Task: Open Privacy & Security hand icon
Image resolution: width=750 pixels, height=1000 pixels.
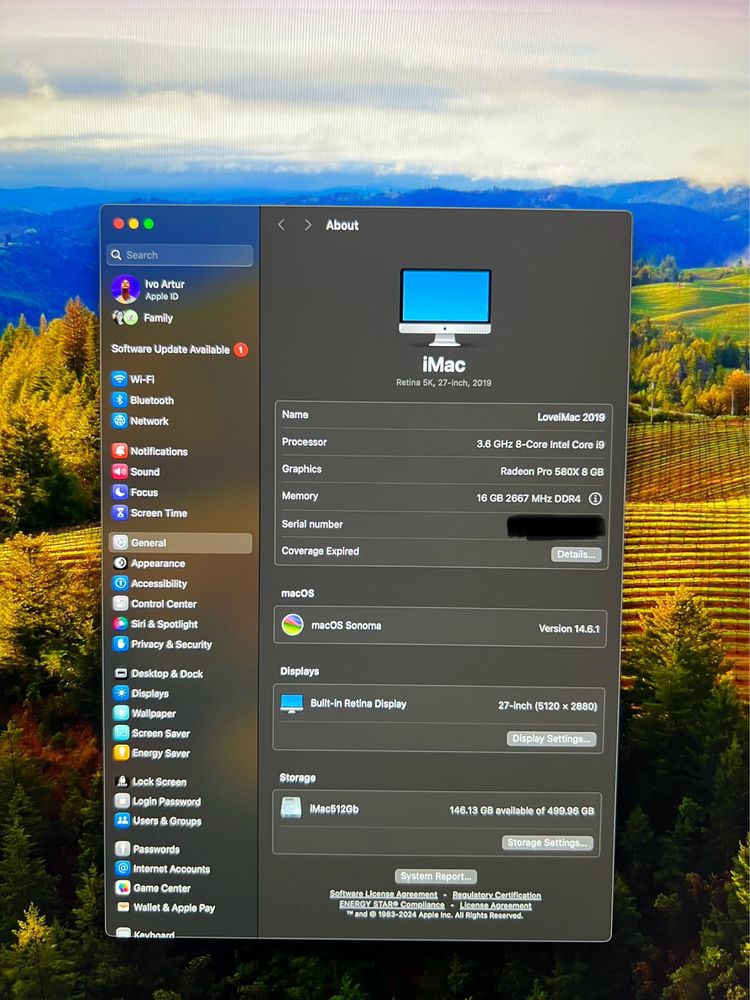Action: [120, 643]
